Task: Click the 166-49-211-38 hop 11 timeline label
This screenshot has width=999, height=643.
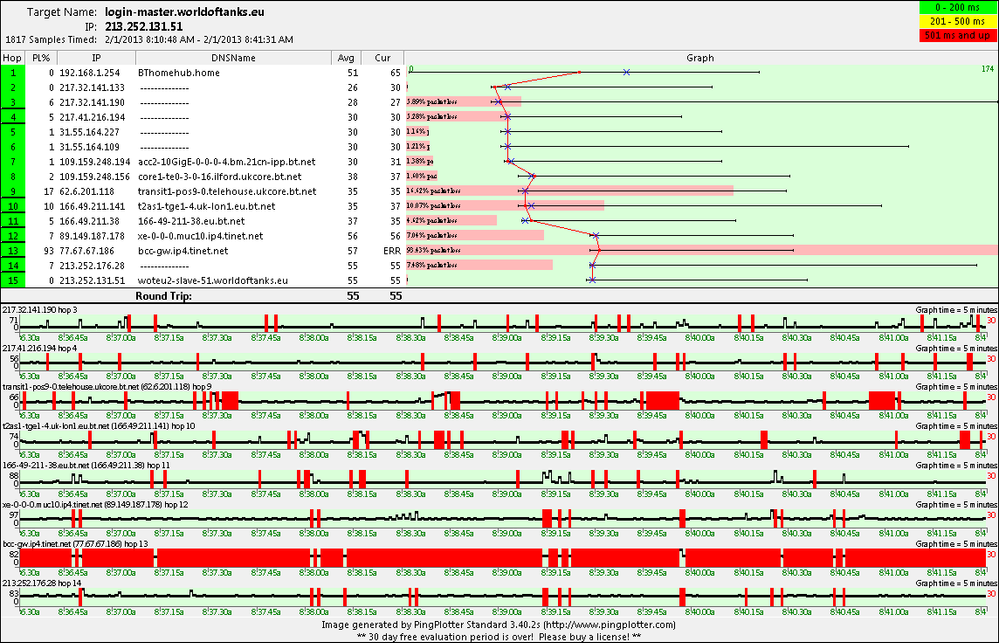Action: click(86, 465)
